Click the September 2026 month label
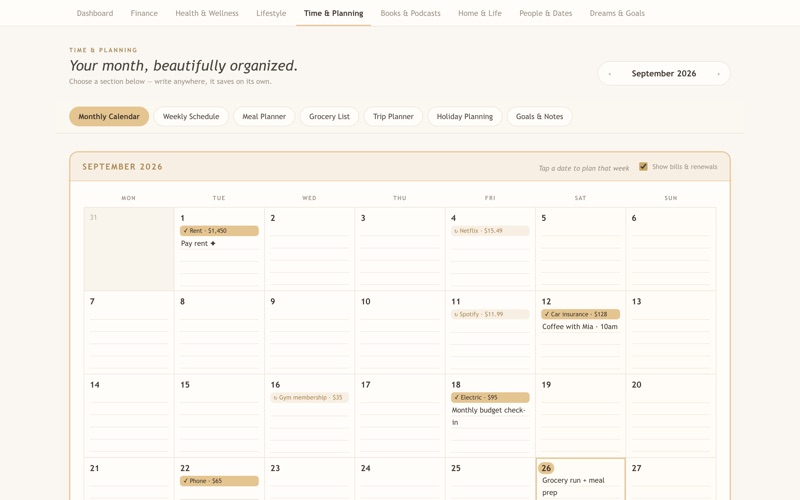This screenshot has width=800, height=500. [x=664, y=73]
